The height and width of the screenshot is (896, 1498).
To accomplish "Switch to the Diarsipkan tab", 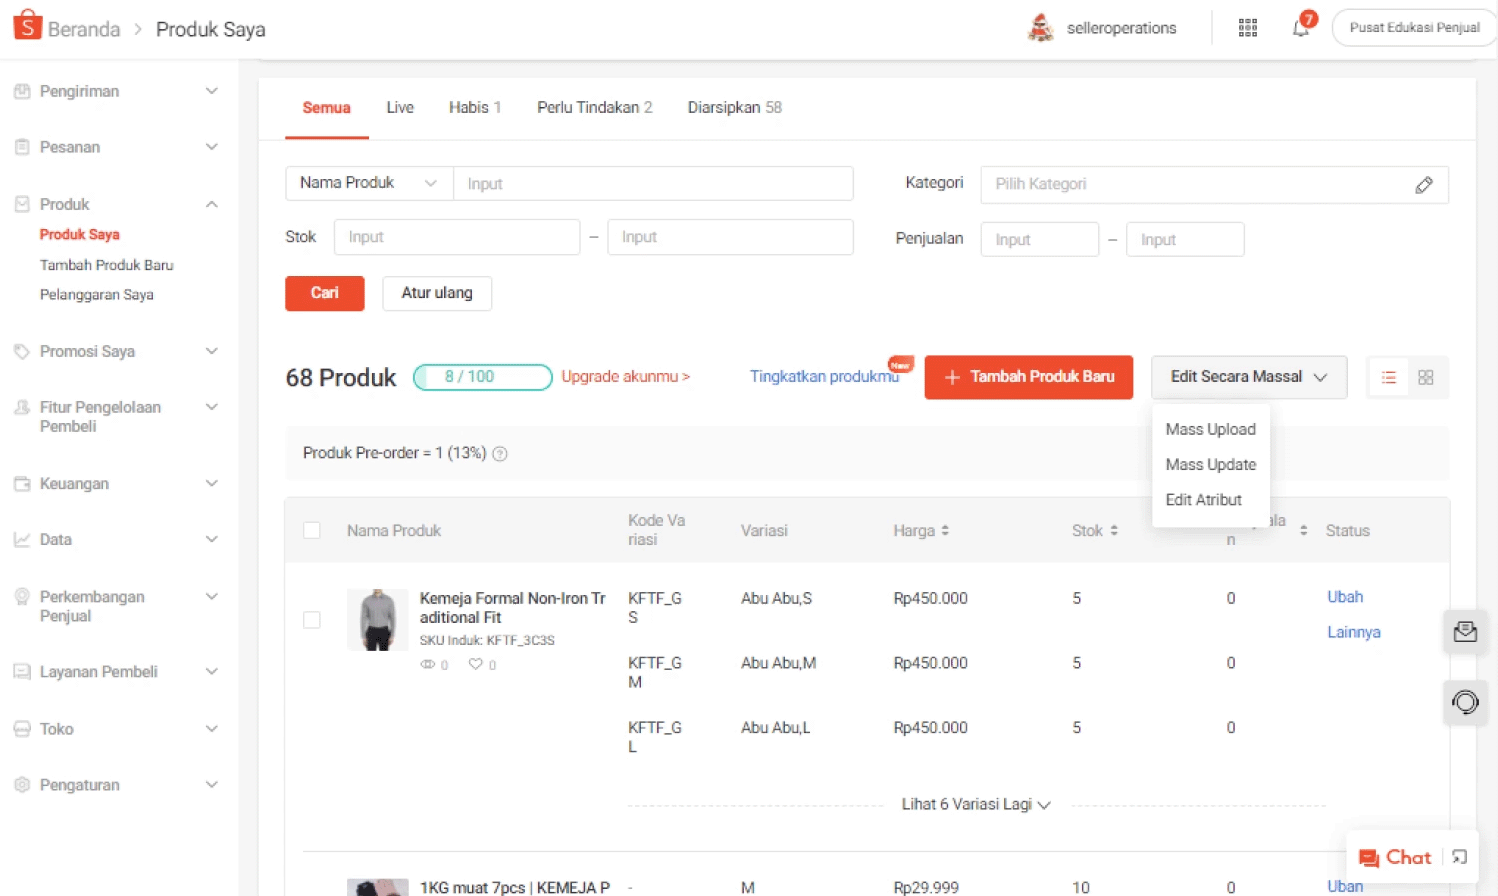I will pos(733,107).
